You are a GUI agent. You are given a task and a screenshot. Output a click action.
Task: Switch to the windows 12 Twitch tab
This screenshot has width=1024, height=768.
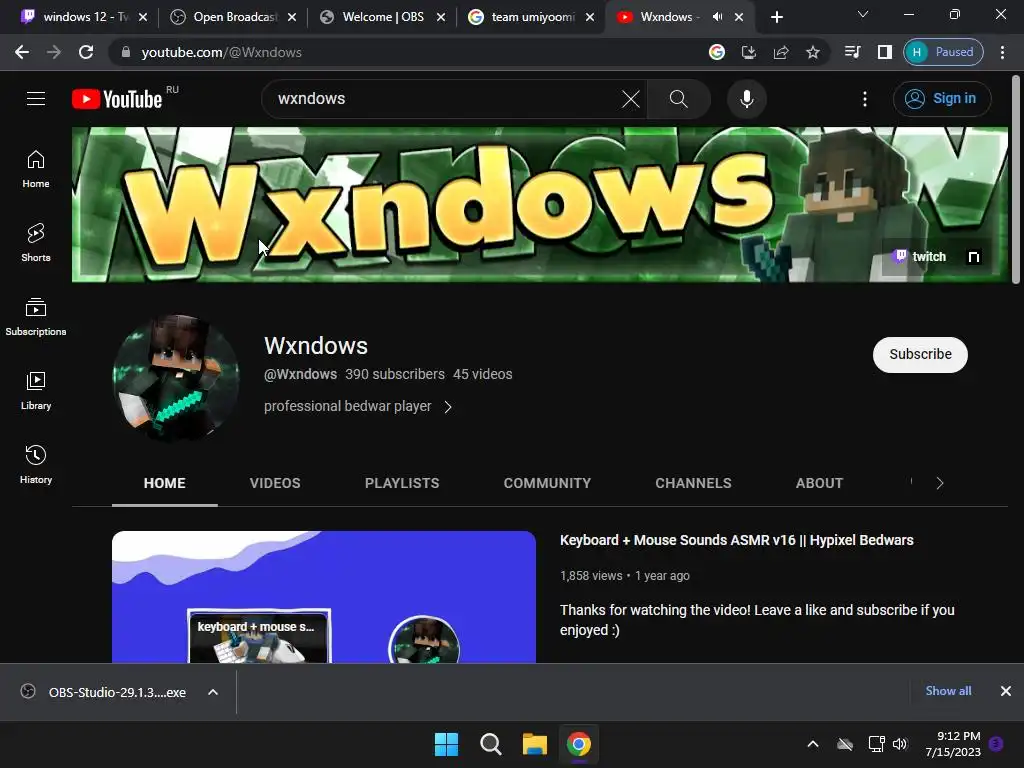[x=85, y=17]
